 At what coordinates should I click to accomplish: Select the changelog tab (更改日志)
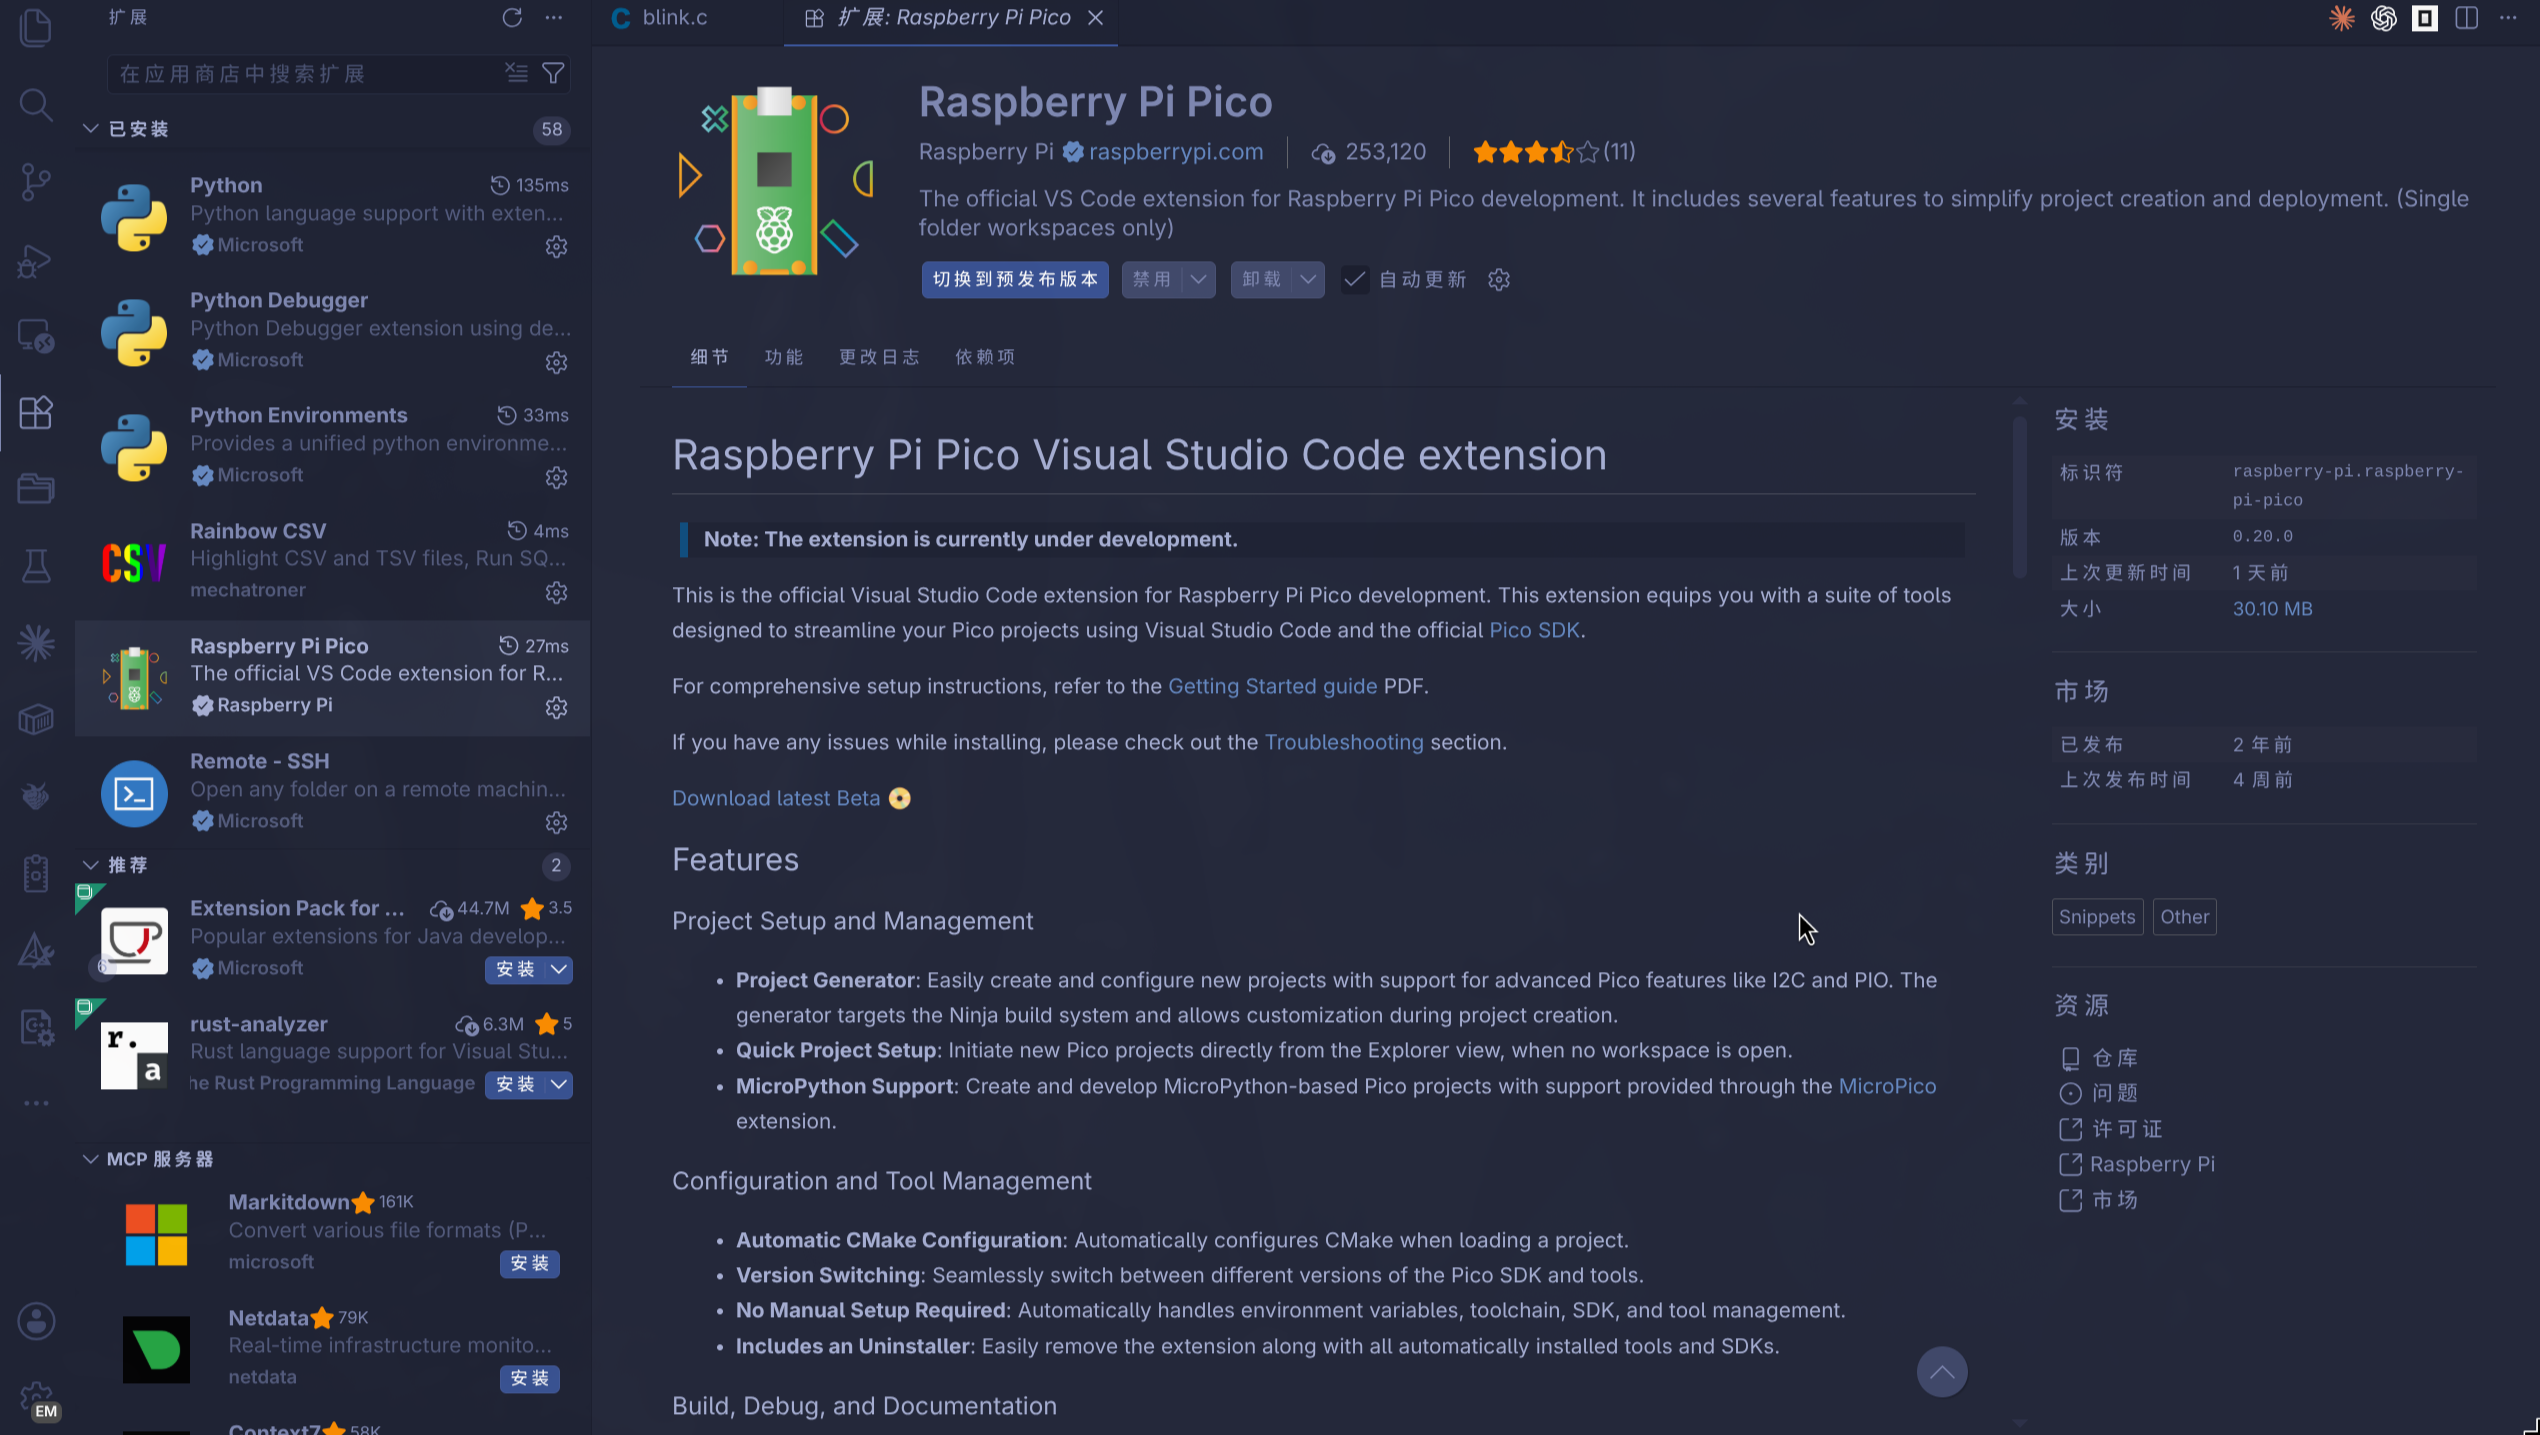click(879, 357)
